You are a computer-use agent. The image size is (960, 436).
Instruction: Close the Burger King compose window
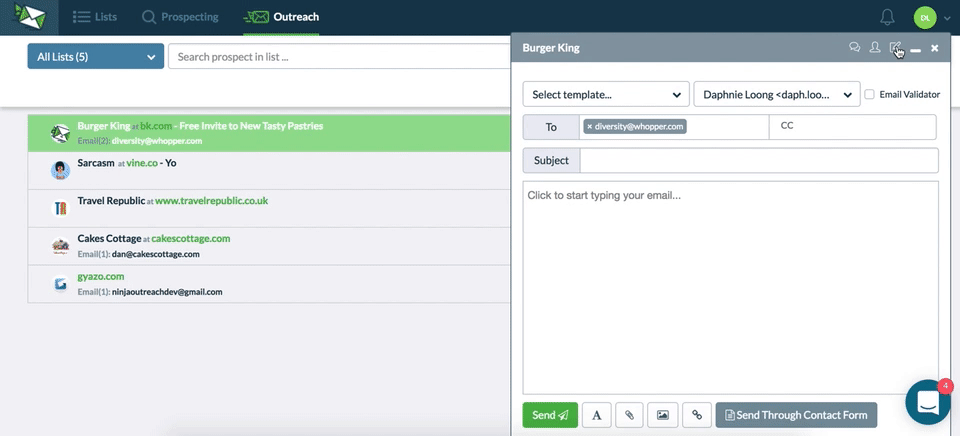[934, 48]
